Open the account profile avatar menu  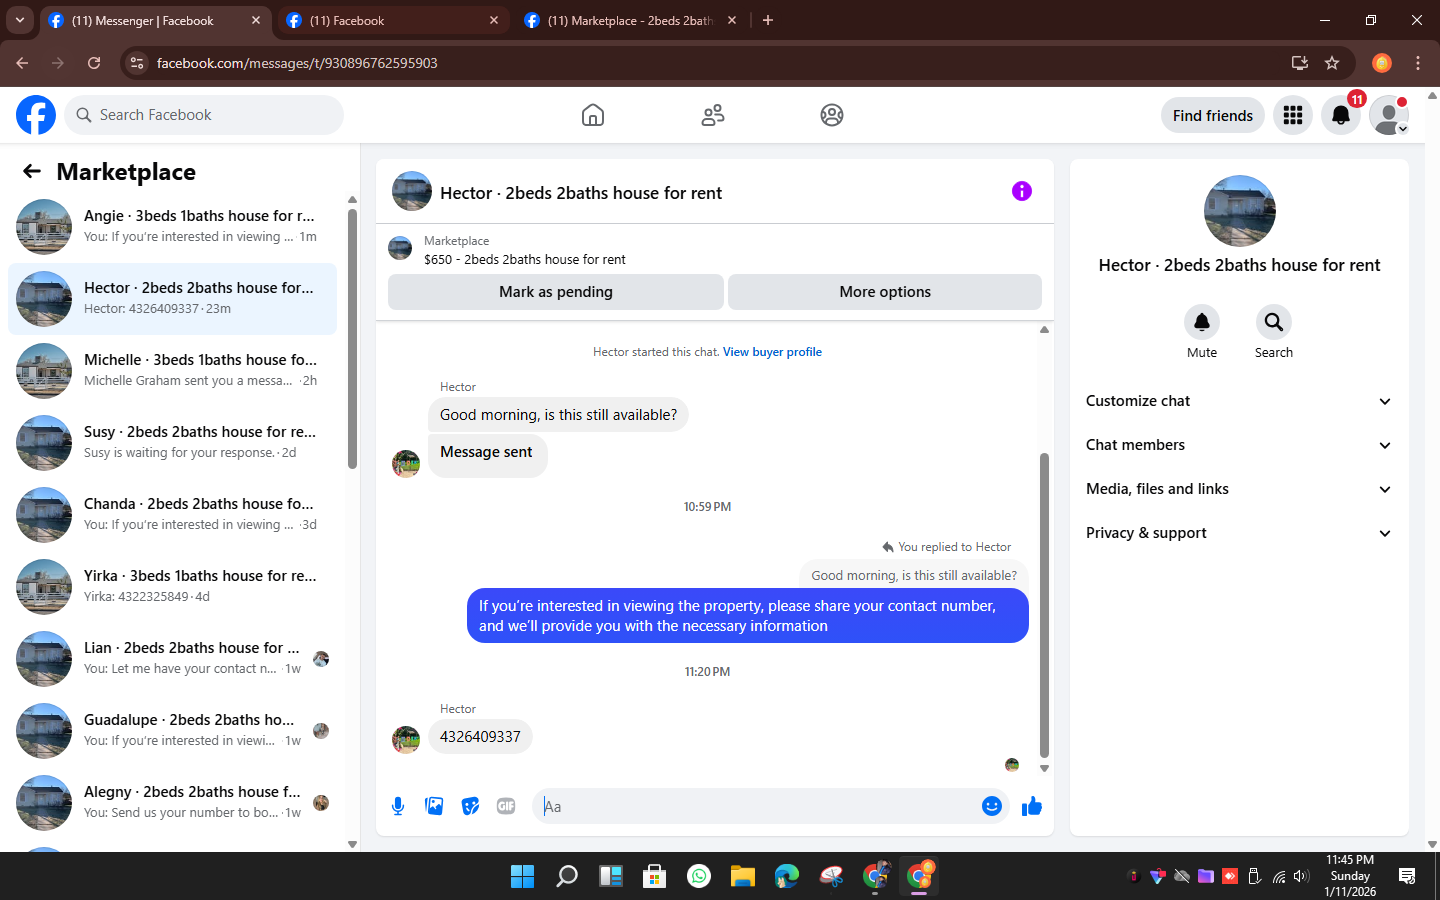point(1389,115)
